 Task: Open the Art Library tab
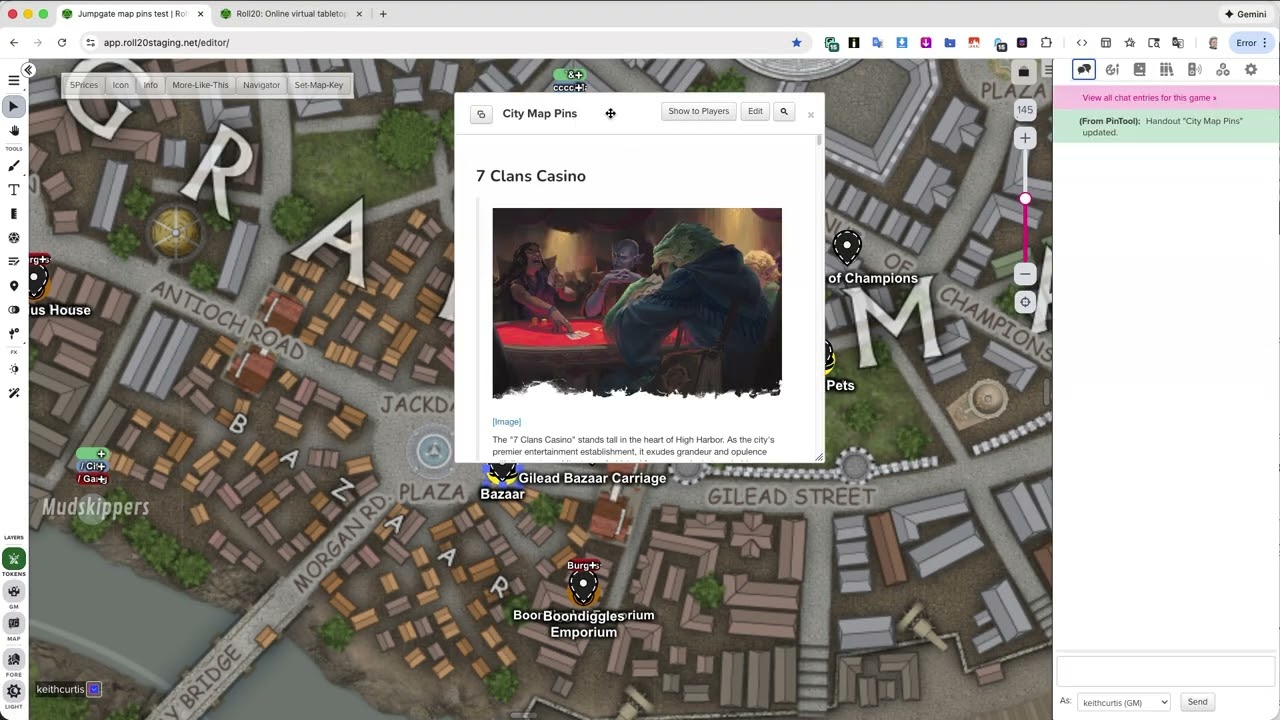tap(1112, 69)
